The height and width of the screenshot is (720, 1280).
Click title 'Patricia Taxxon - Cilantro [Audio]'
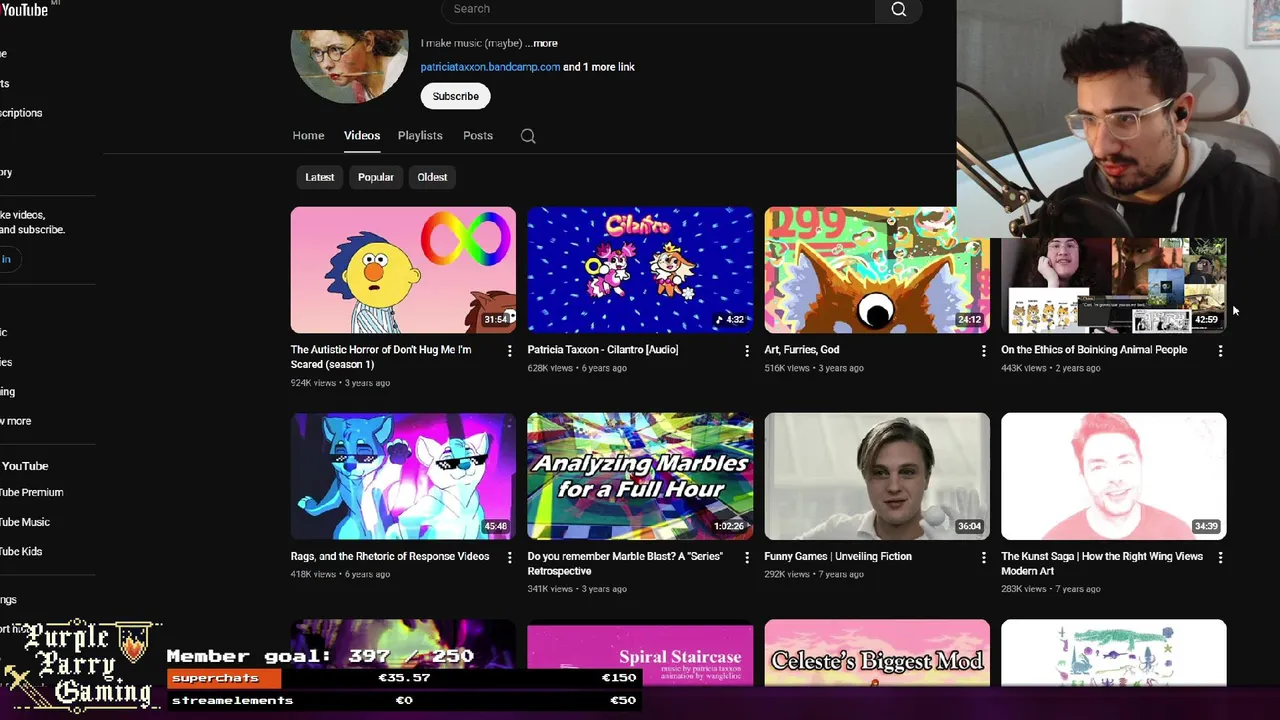(x=603, y=350)
